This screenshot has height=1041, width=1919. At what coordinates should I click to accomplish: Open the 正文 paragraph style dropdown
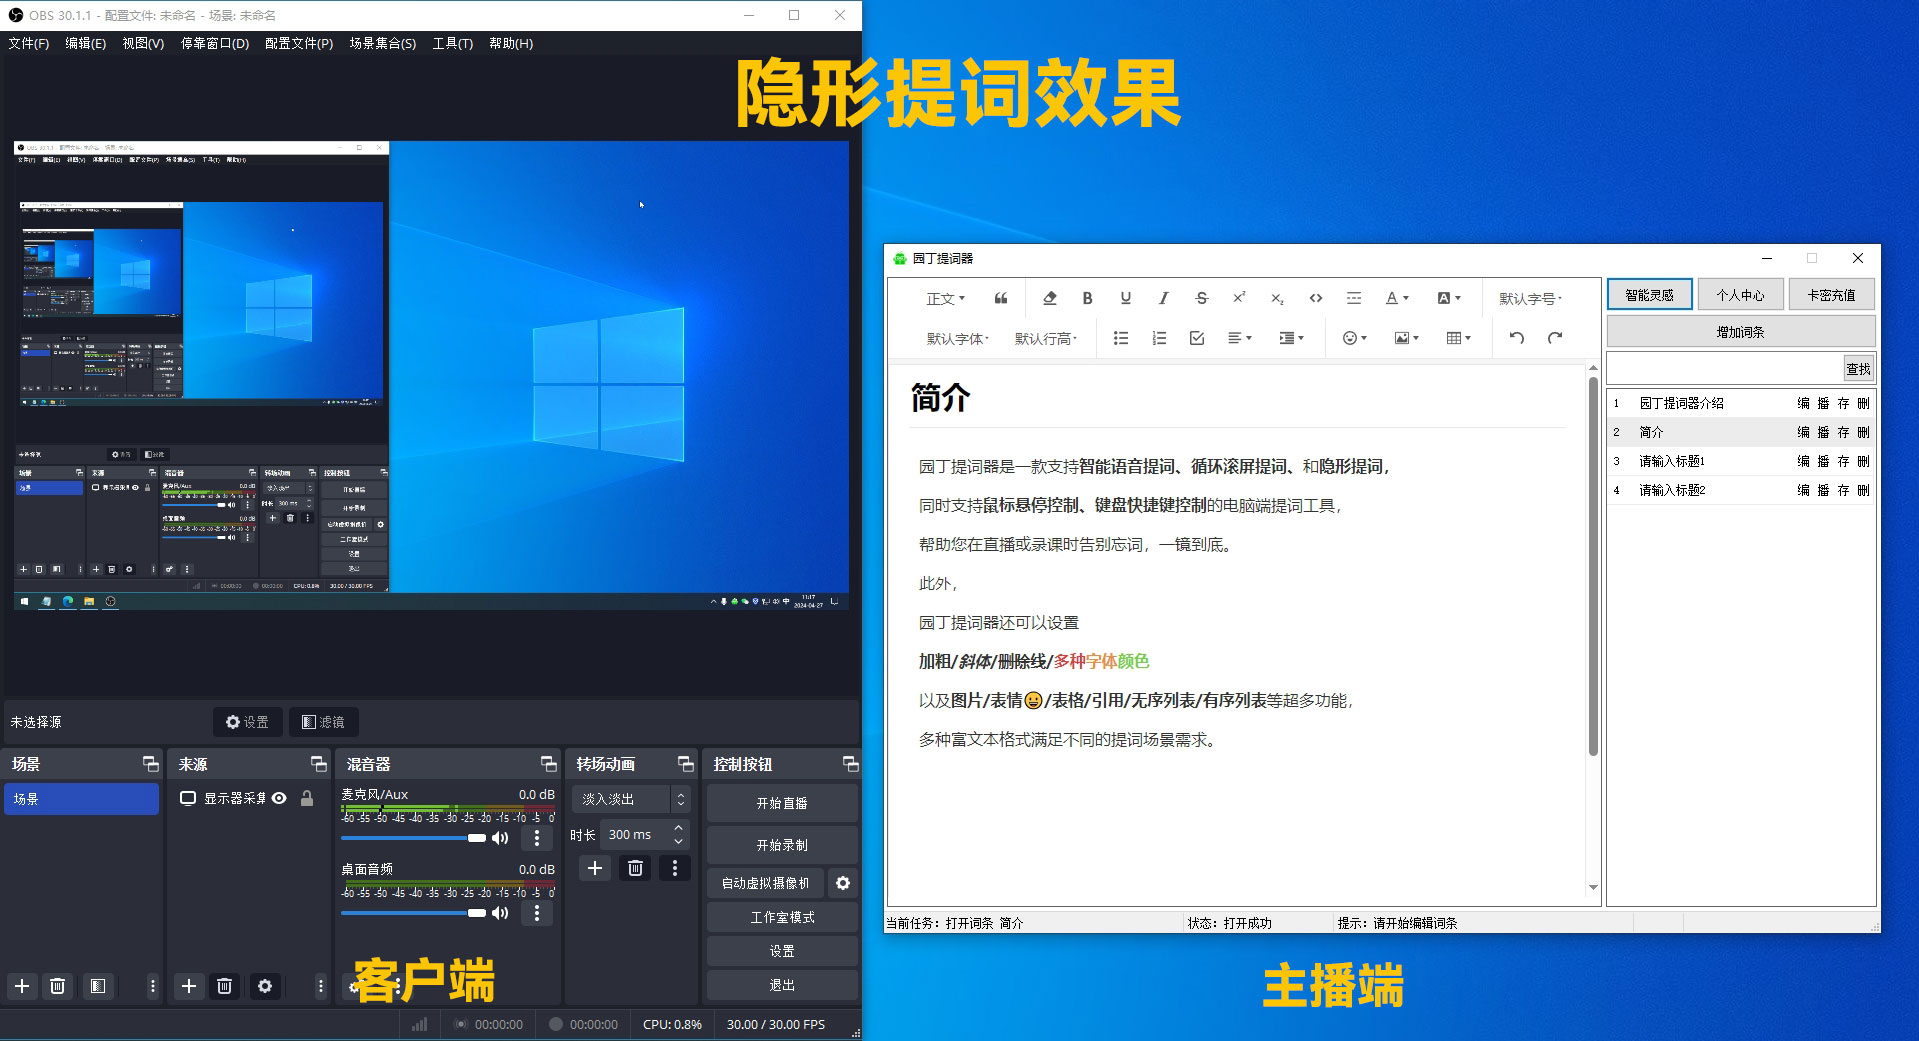[945, 298]
